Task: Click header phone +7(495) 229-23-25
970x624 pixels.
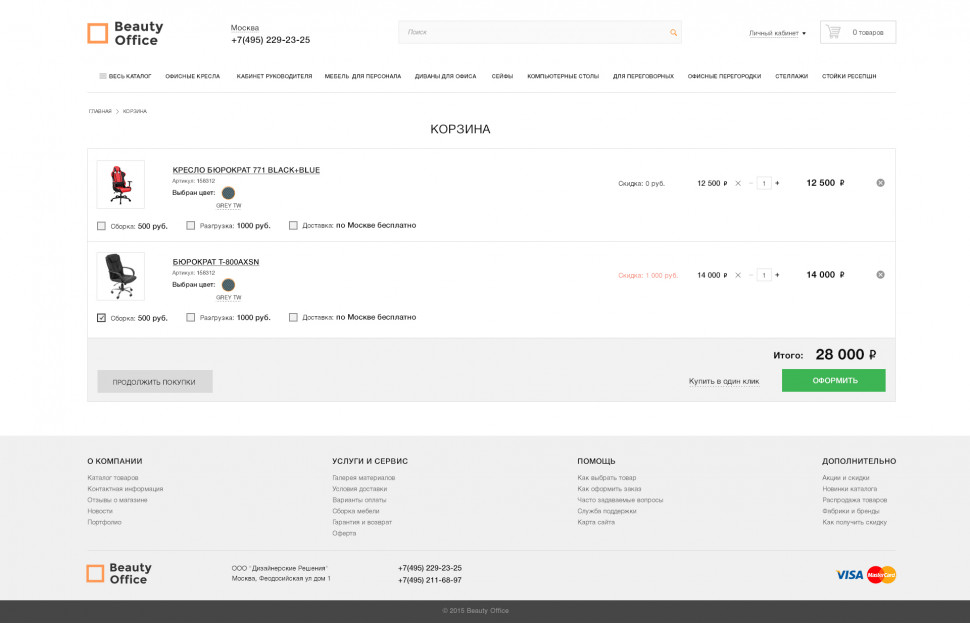Action: point(270,40)
